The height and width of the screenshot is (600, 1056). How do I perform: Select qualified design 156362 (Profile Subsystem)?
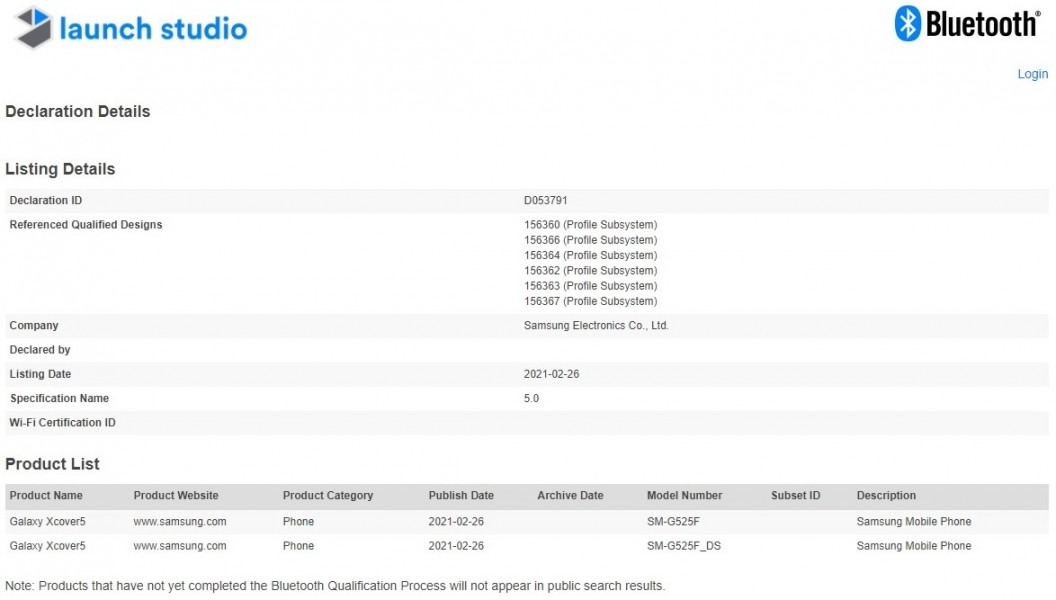tap(591, 271)
